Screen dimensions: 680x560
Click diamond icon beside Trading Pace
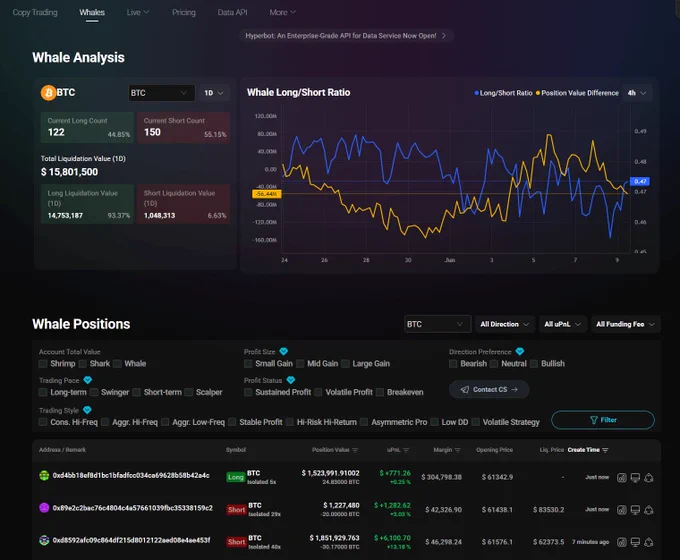tap(88, 380)
